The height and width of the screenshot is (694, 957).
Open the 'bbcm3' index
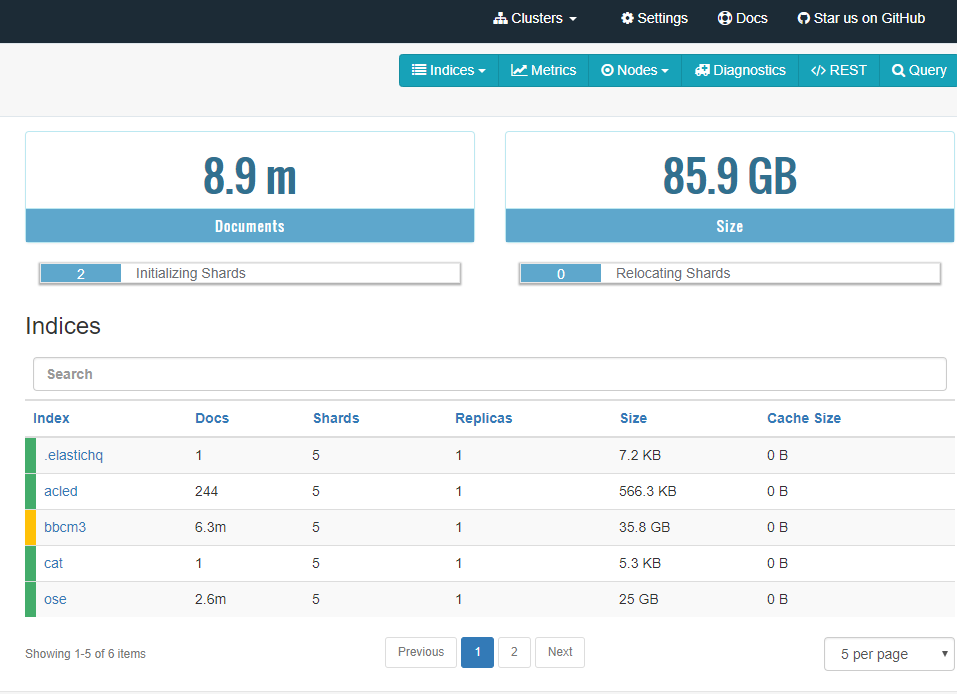tap(64, 527)
